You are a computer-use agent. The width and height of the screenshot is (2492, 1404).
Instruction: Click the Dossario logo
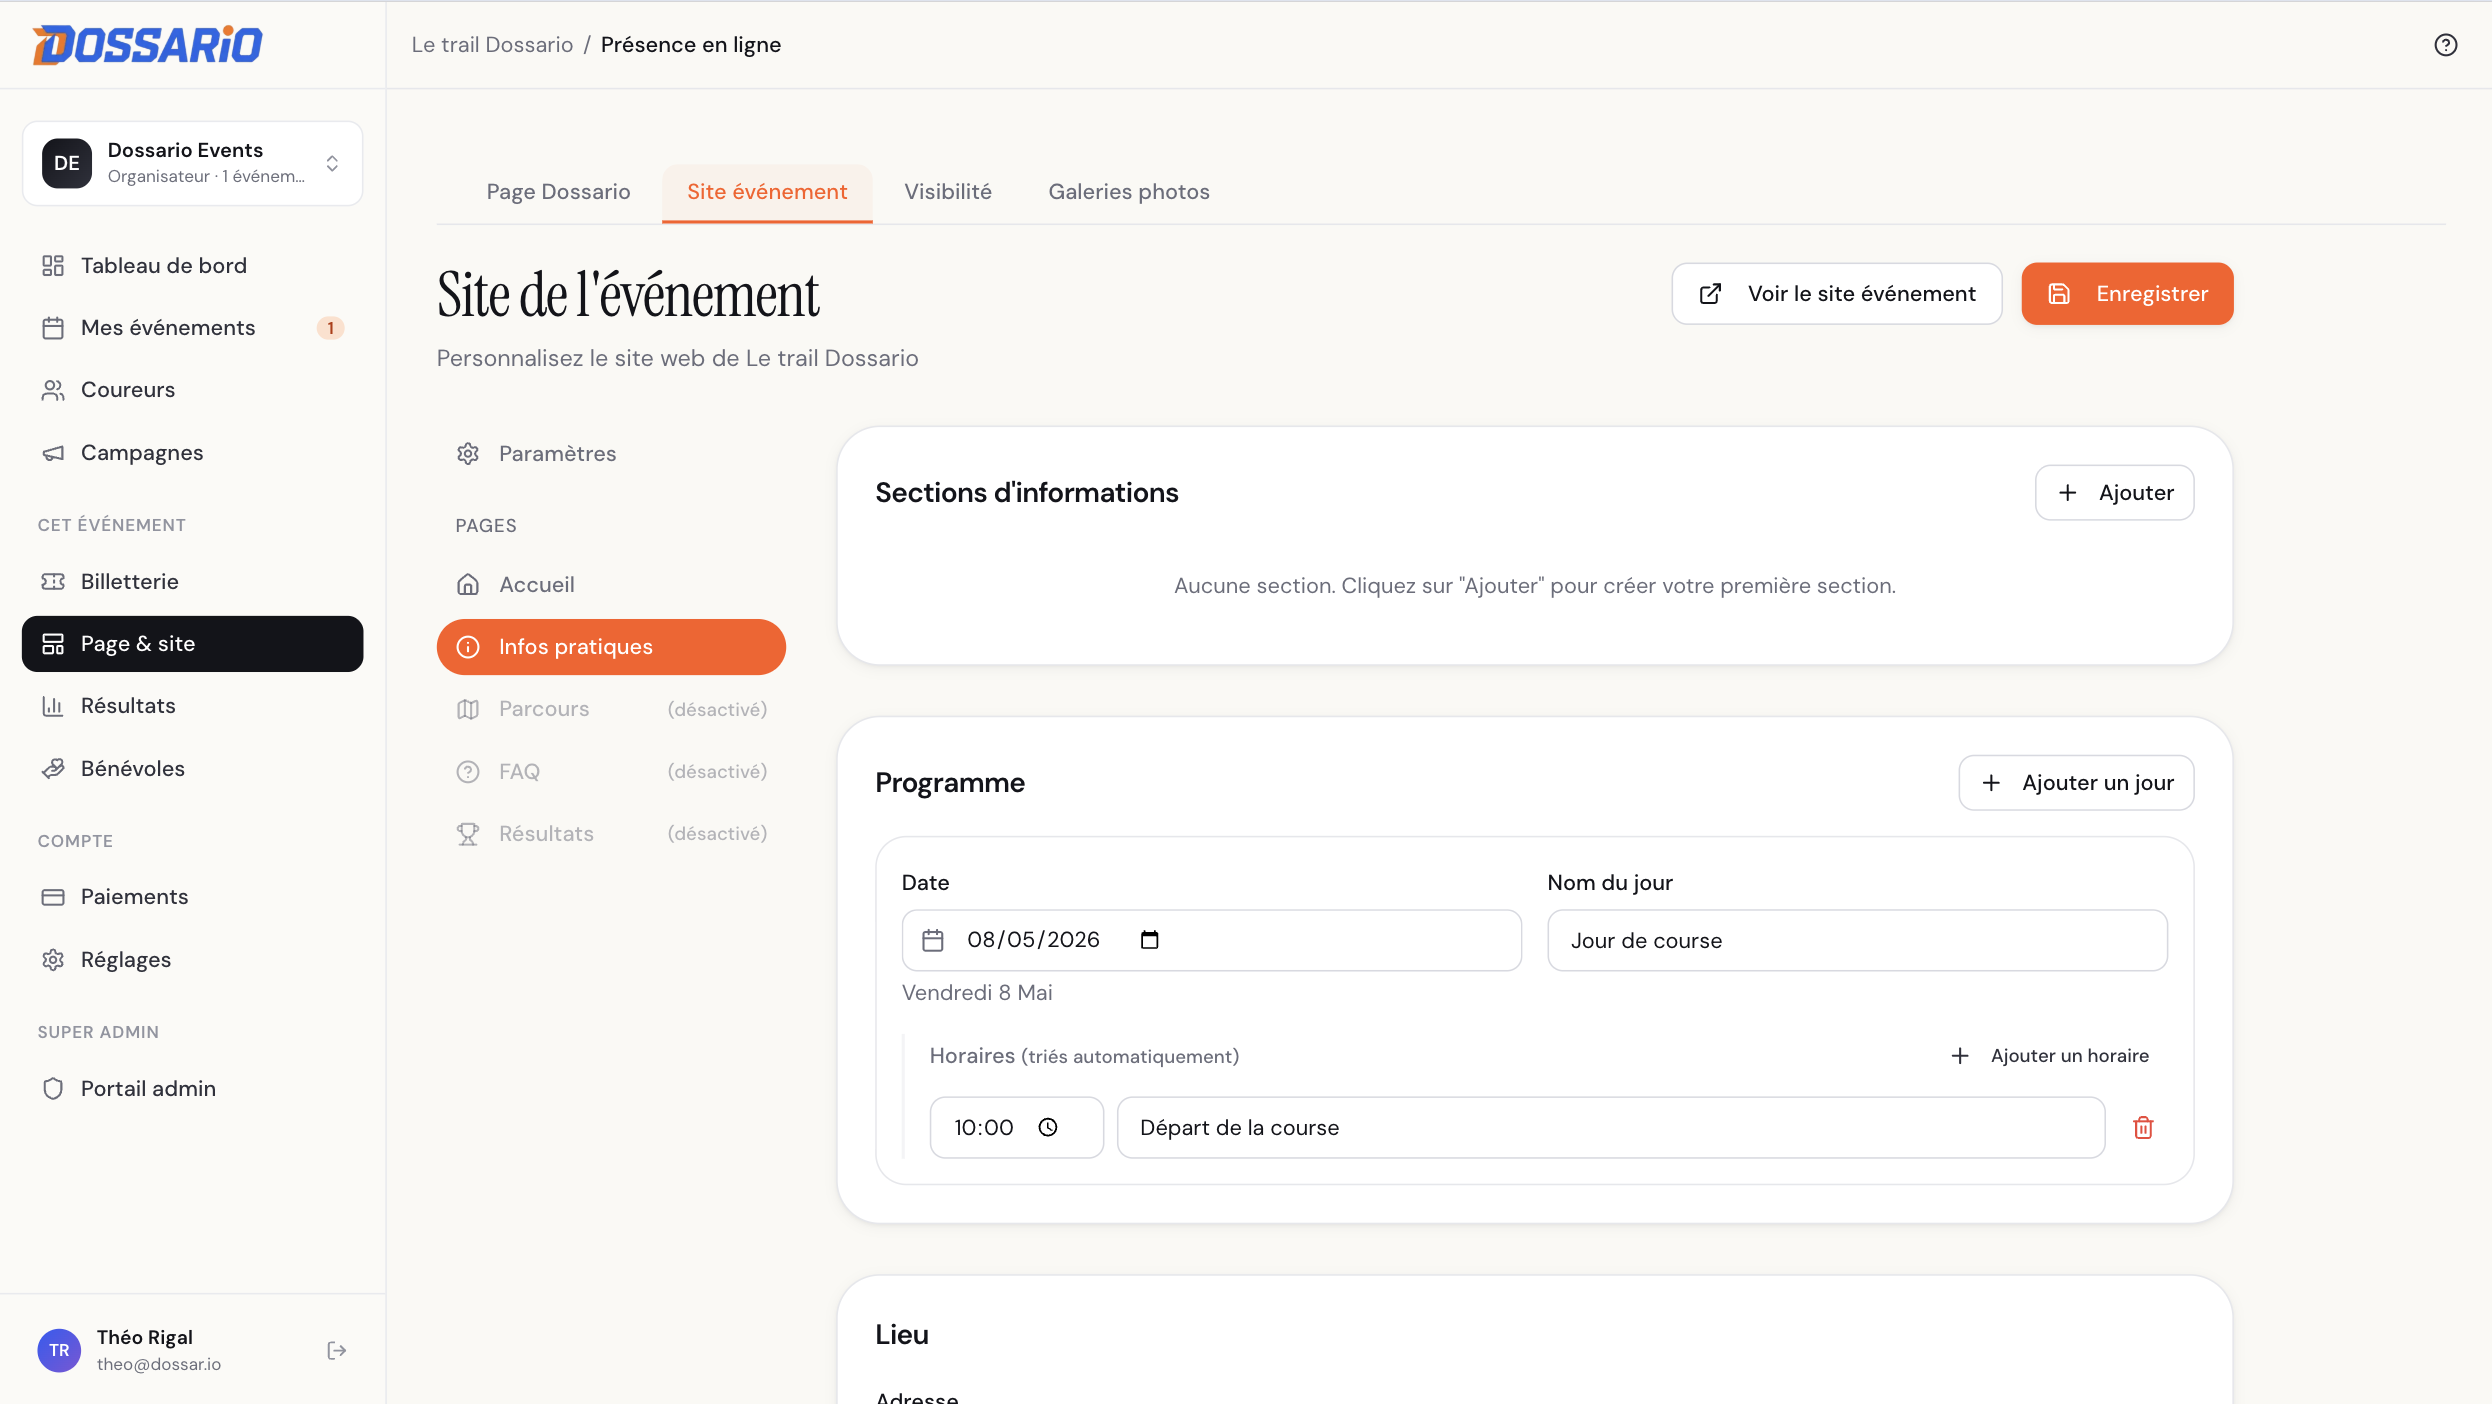(147, 45)
